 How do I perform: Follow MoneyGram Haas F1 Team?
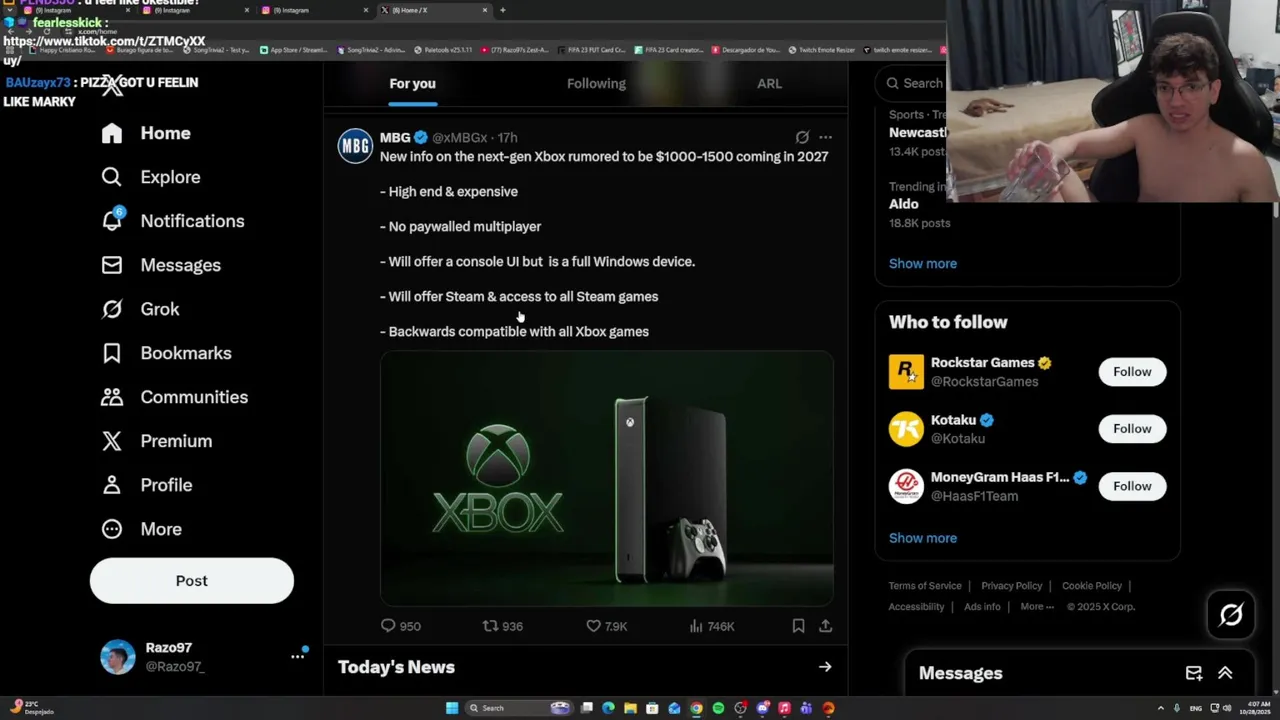1132,486
